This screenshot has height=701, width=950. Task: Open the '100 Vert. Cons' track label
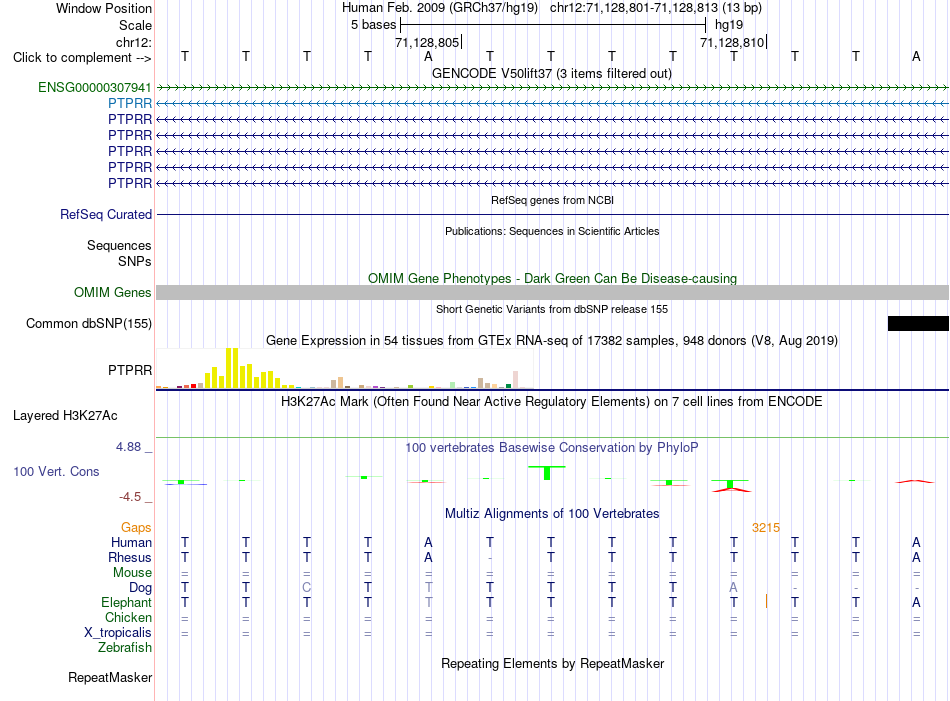56,471
